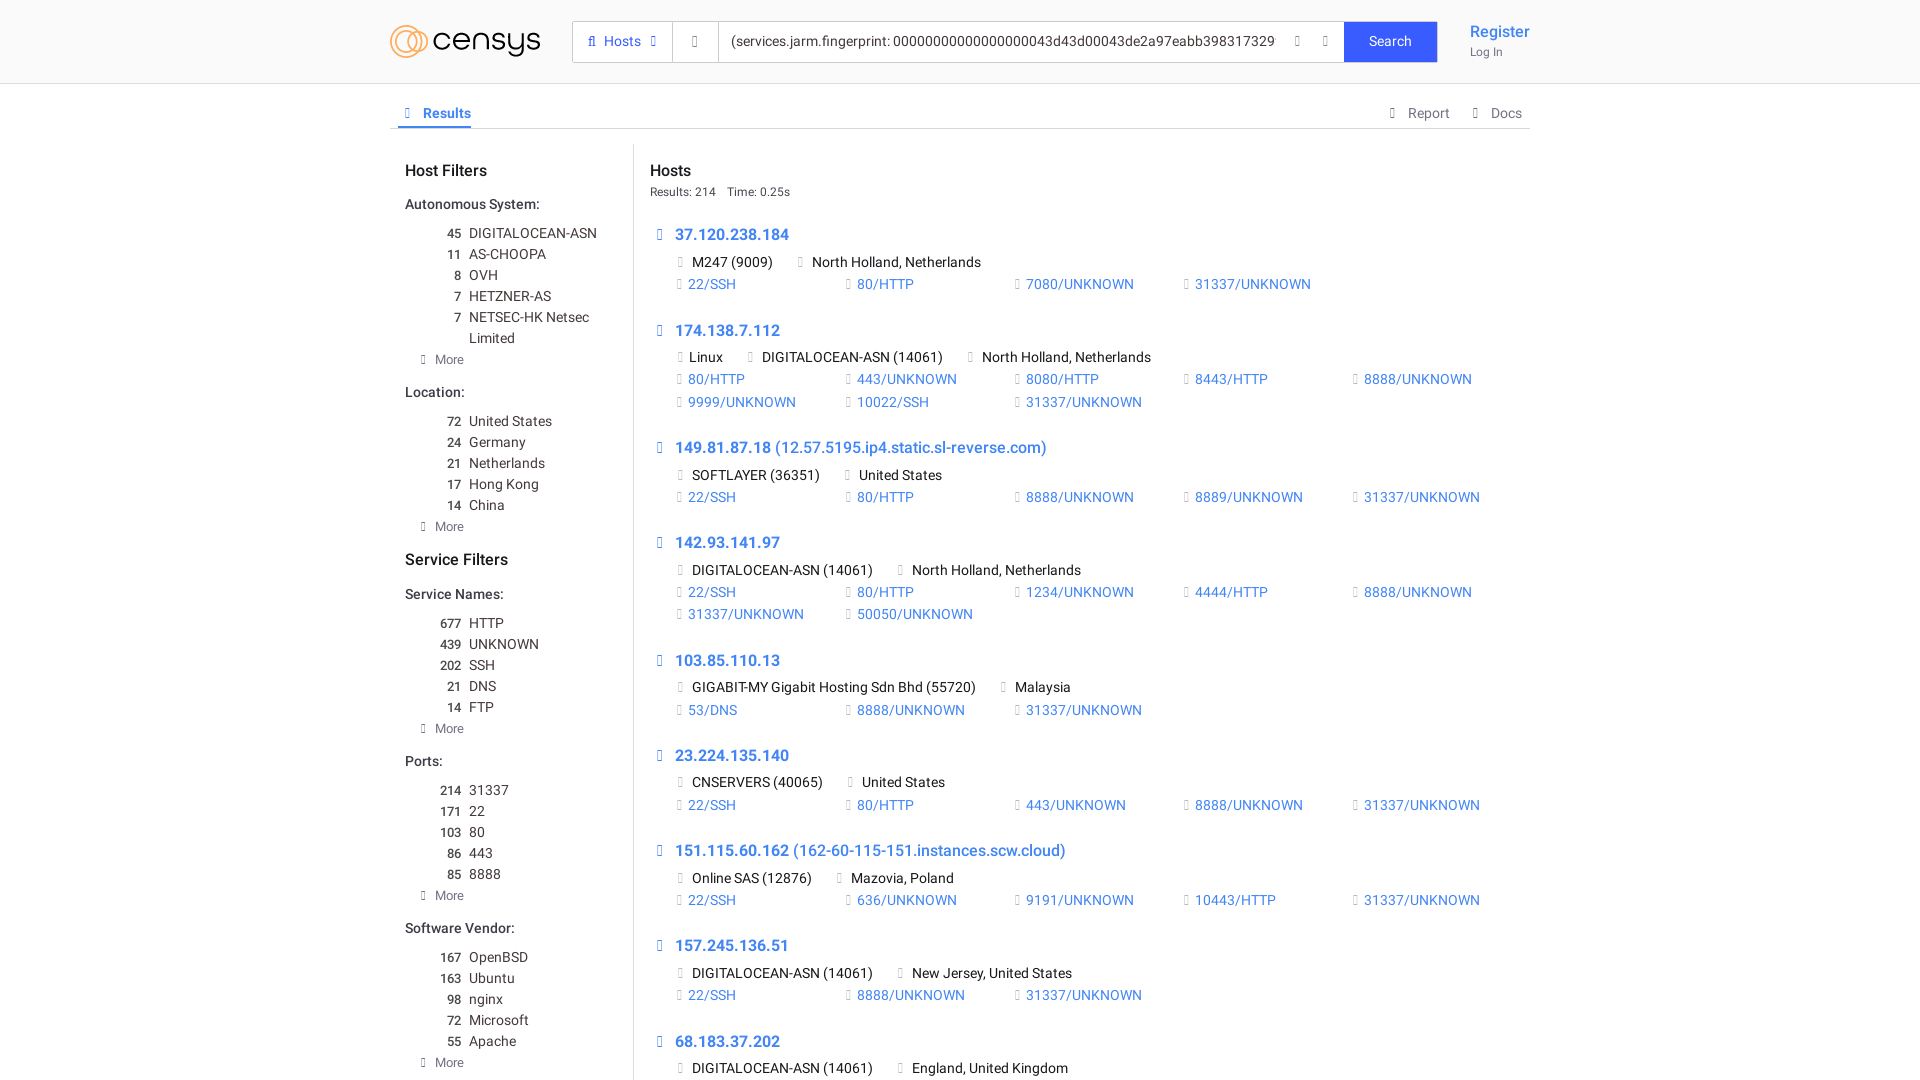This screenshot has height=1080, width=1920.
Task: Click the Results: 214 count indicator
Action: [x=682, y=191]
